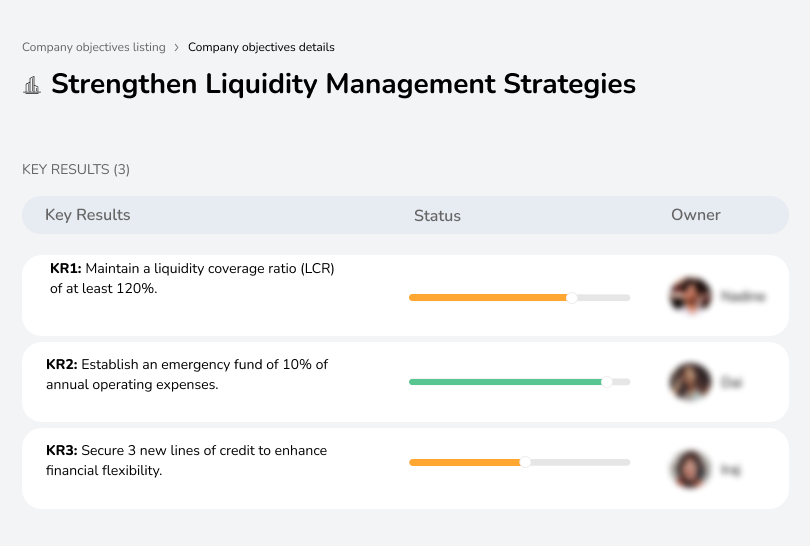The width and height of the screenshot is (810, 546).
Task: Select the Strengthen Liquidity Management Strategies title
Action: [x=343, y=84]
